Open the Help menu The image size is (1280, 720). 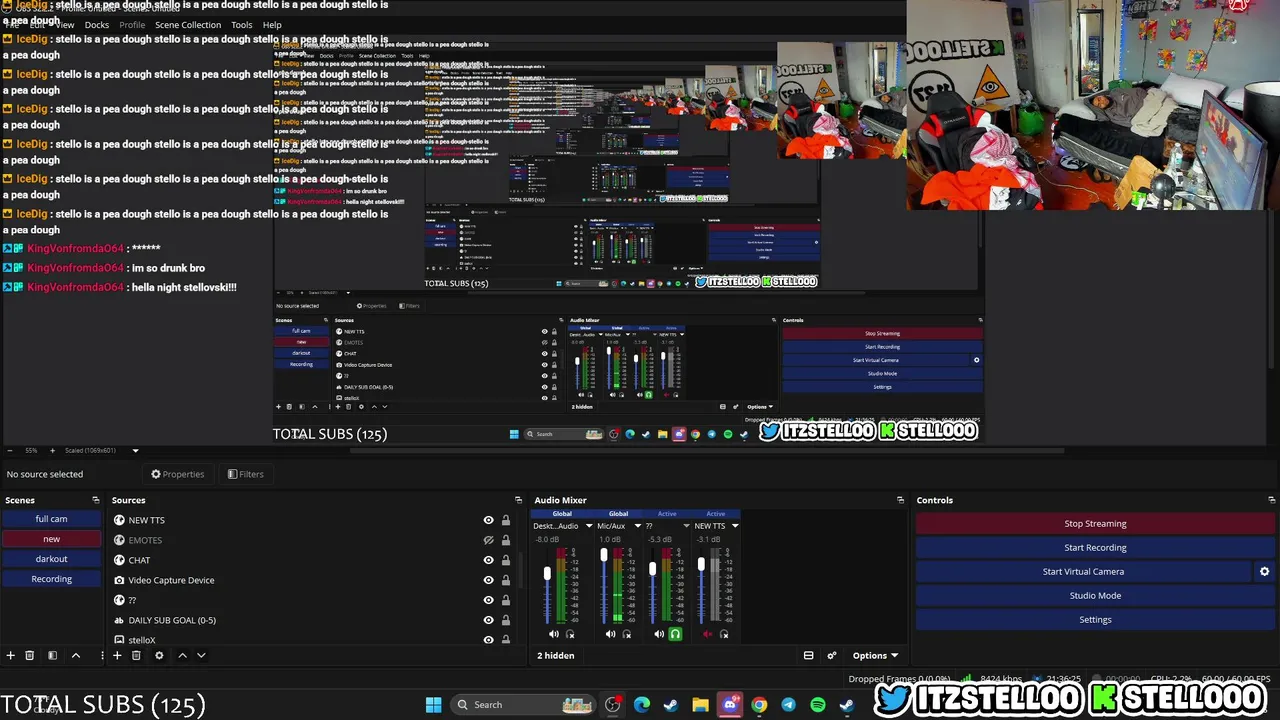tap(272, 25)
